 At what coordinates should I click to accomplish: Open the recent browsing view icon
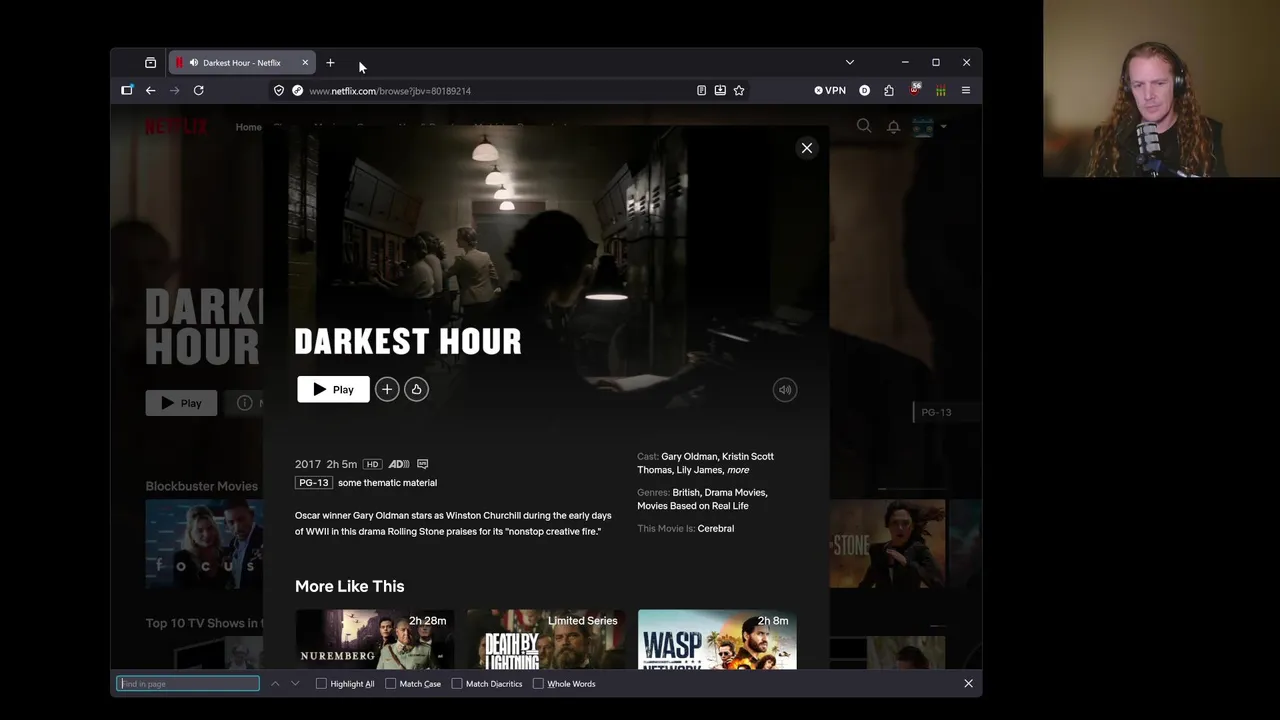click(x=151, y=63)
